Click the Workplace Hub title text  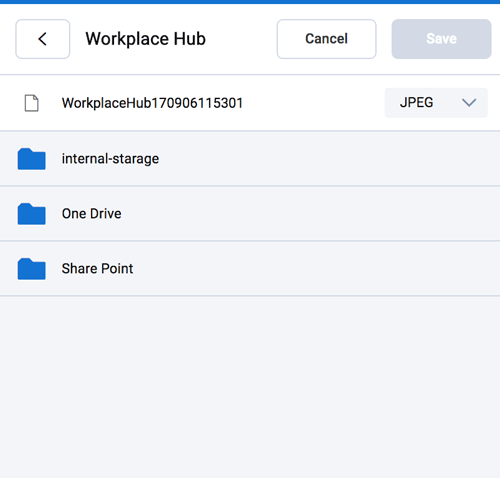(146, 39)
